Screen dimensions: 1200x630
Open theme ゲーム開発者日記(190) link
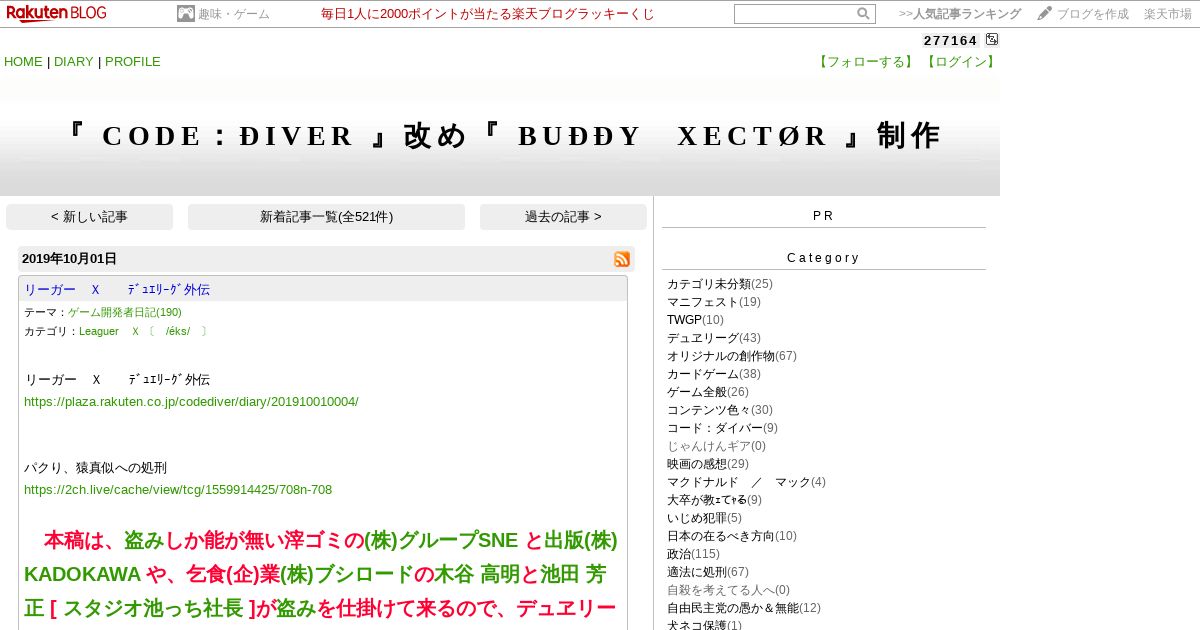(x=125, y=312)
